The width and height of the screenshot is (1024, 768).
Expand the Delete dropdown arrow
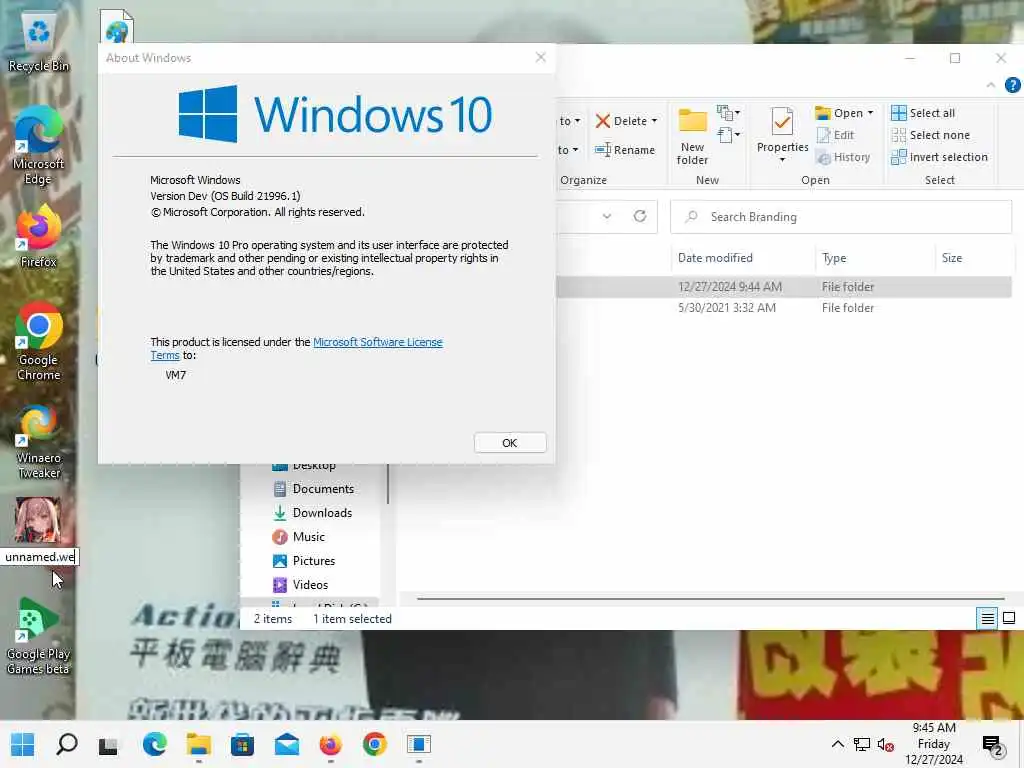(654, 121)
